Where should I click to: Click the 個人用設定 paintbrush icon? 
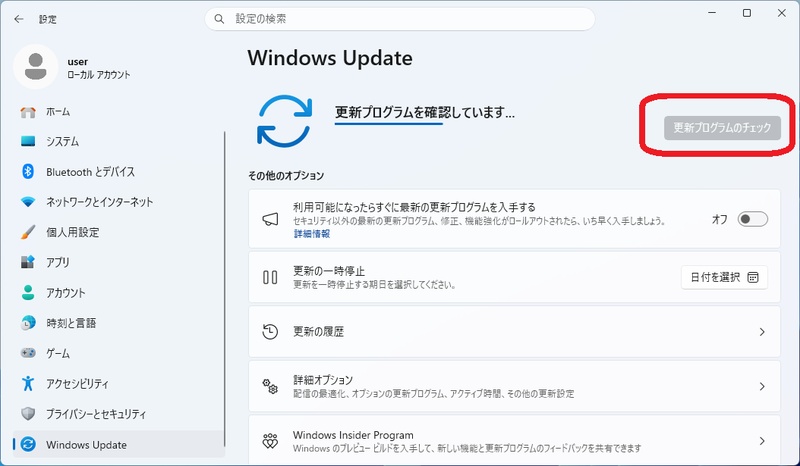point(28,232)
